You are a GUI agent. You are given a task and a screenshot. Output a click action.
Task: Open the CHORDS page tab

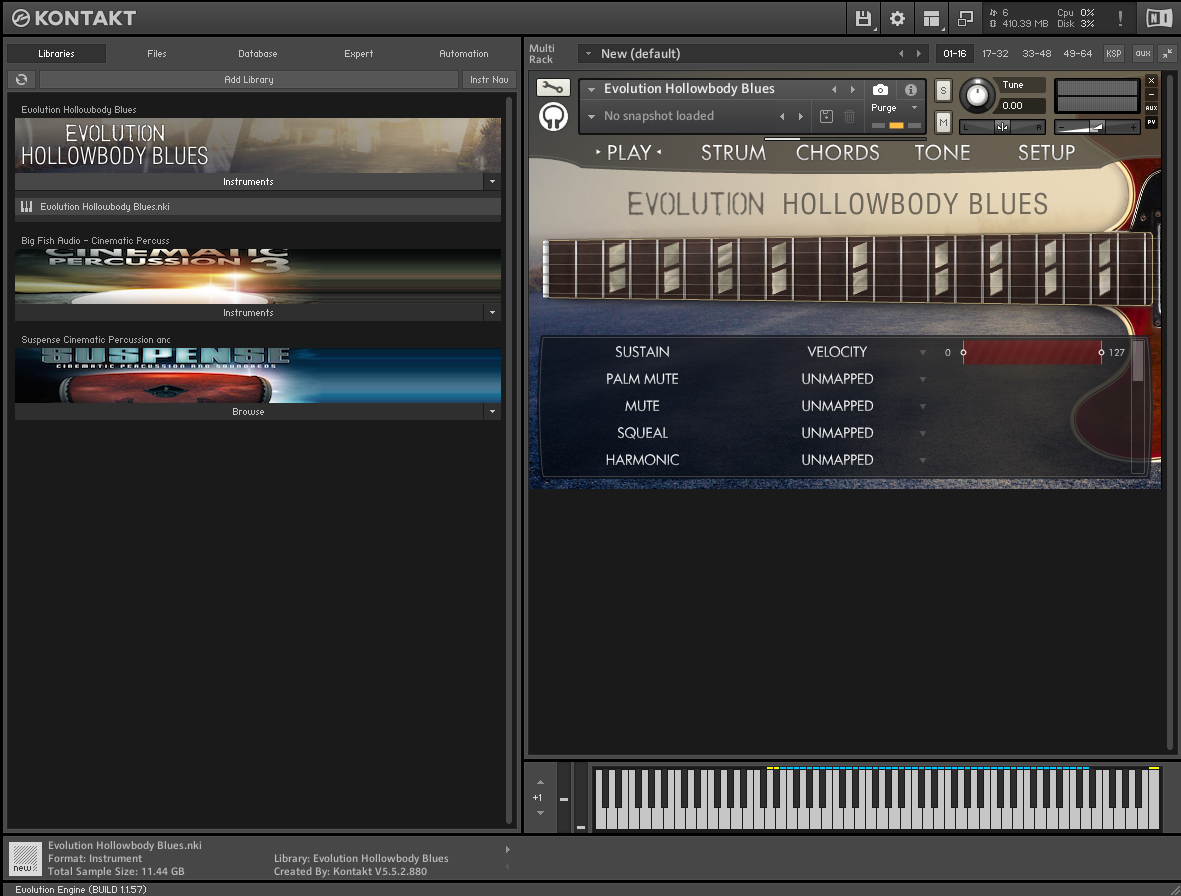(838, 153)
